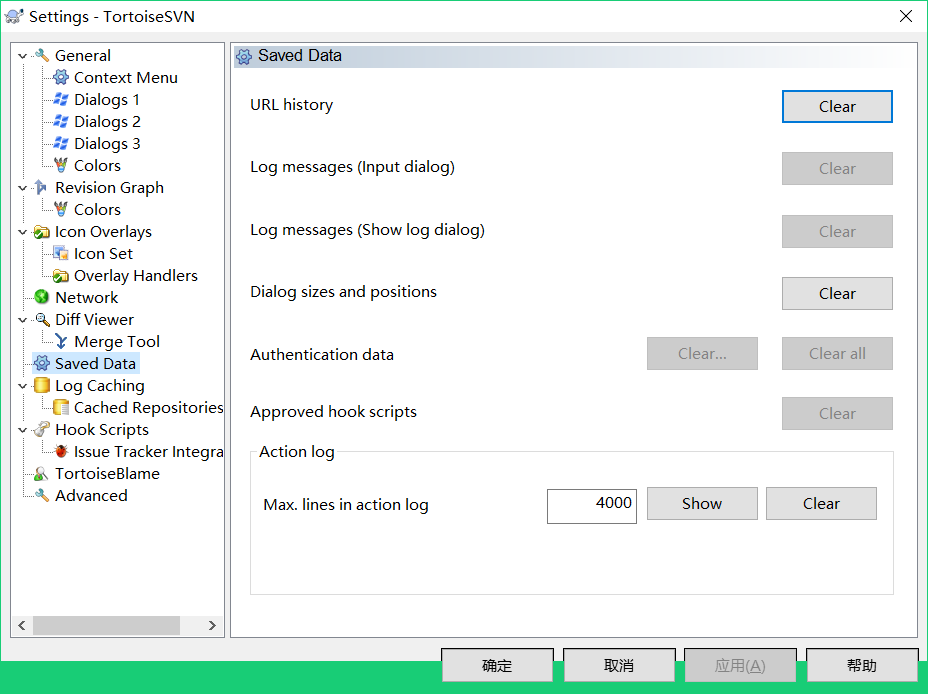
Task: Clear Approved hook scripts
Action: tap(837, 414)
